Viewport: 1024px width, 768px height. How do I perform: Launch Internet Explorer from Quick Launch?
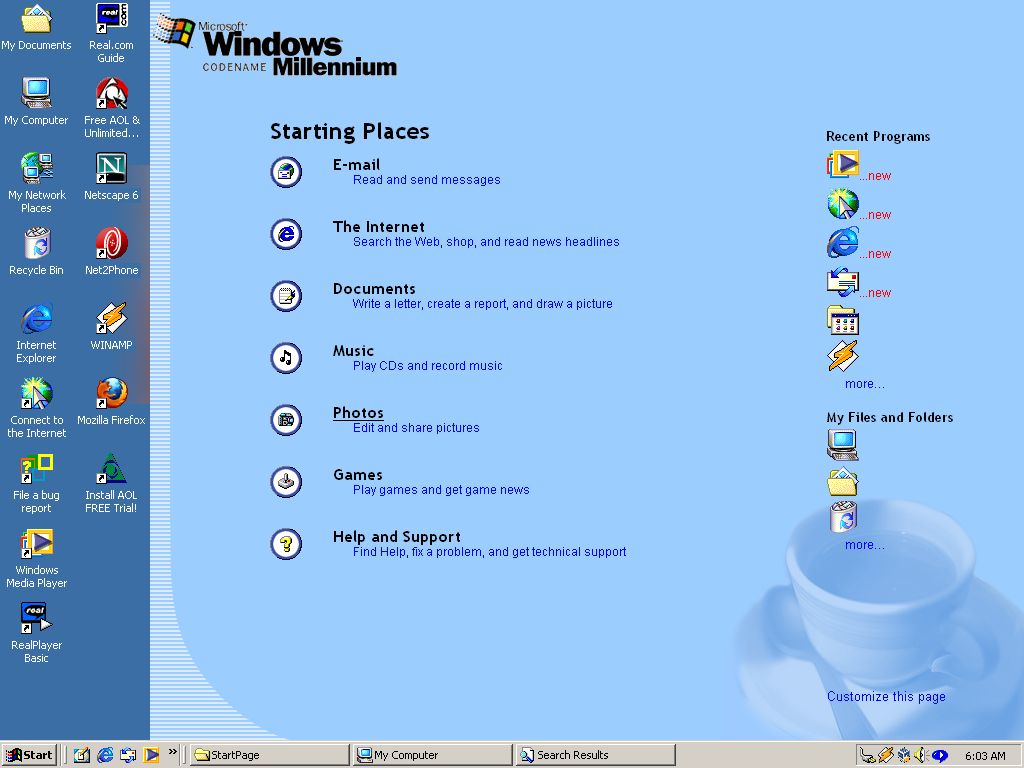tap(103, 755)
